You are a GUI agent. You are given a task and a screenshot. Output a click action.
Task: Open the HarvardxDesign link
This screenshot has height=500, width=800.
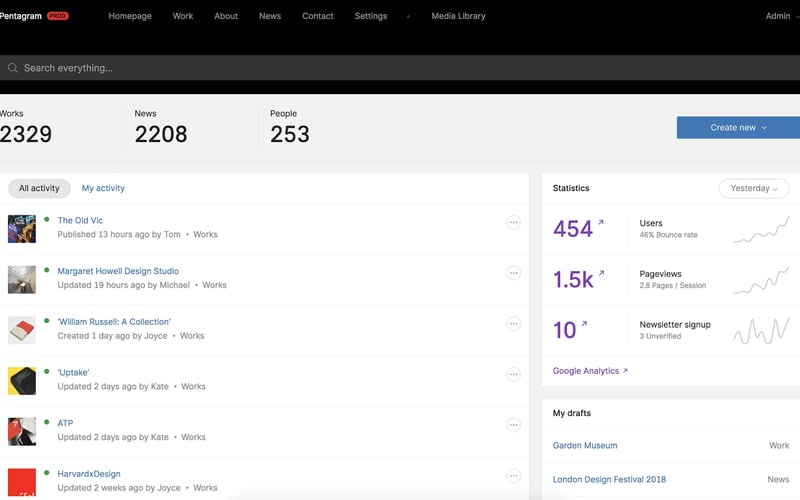click(x=89, y=474)
